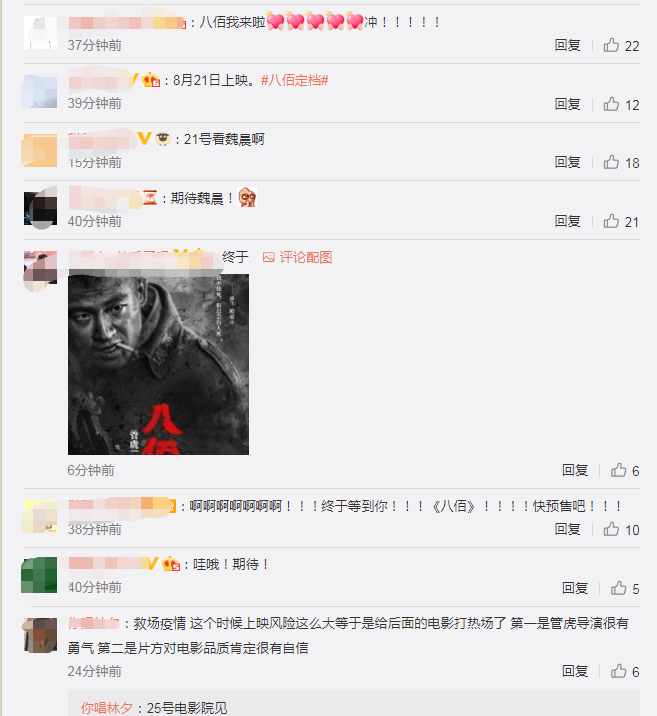Reply to the 八佰我来啦 comment
Screen dimensions: 657x716
click(568, 45)
